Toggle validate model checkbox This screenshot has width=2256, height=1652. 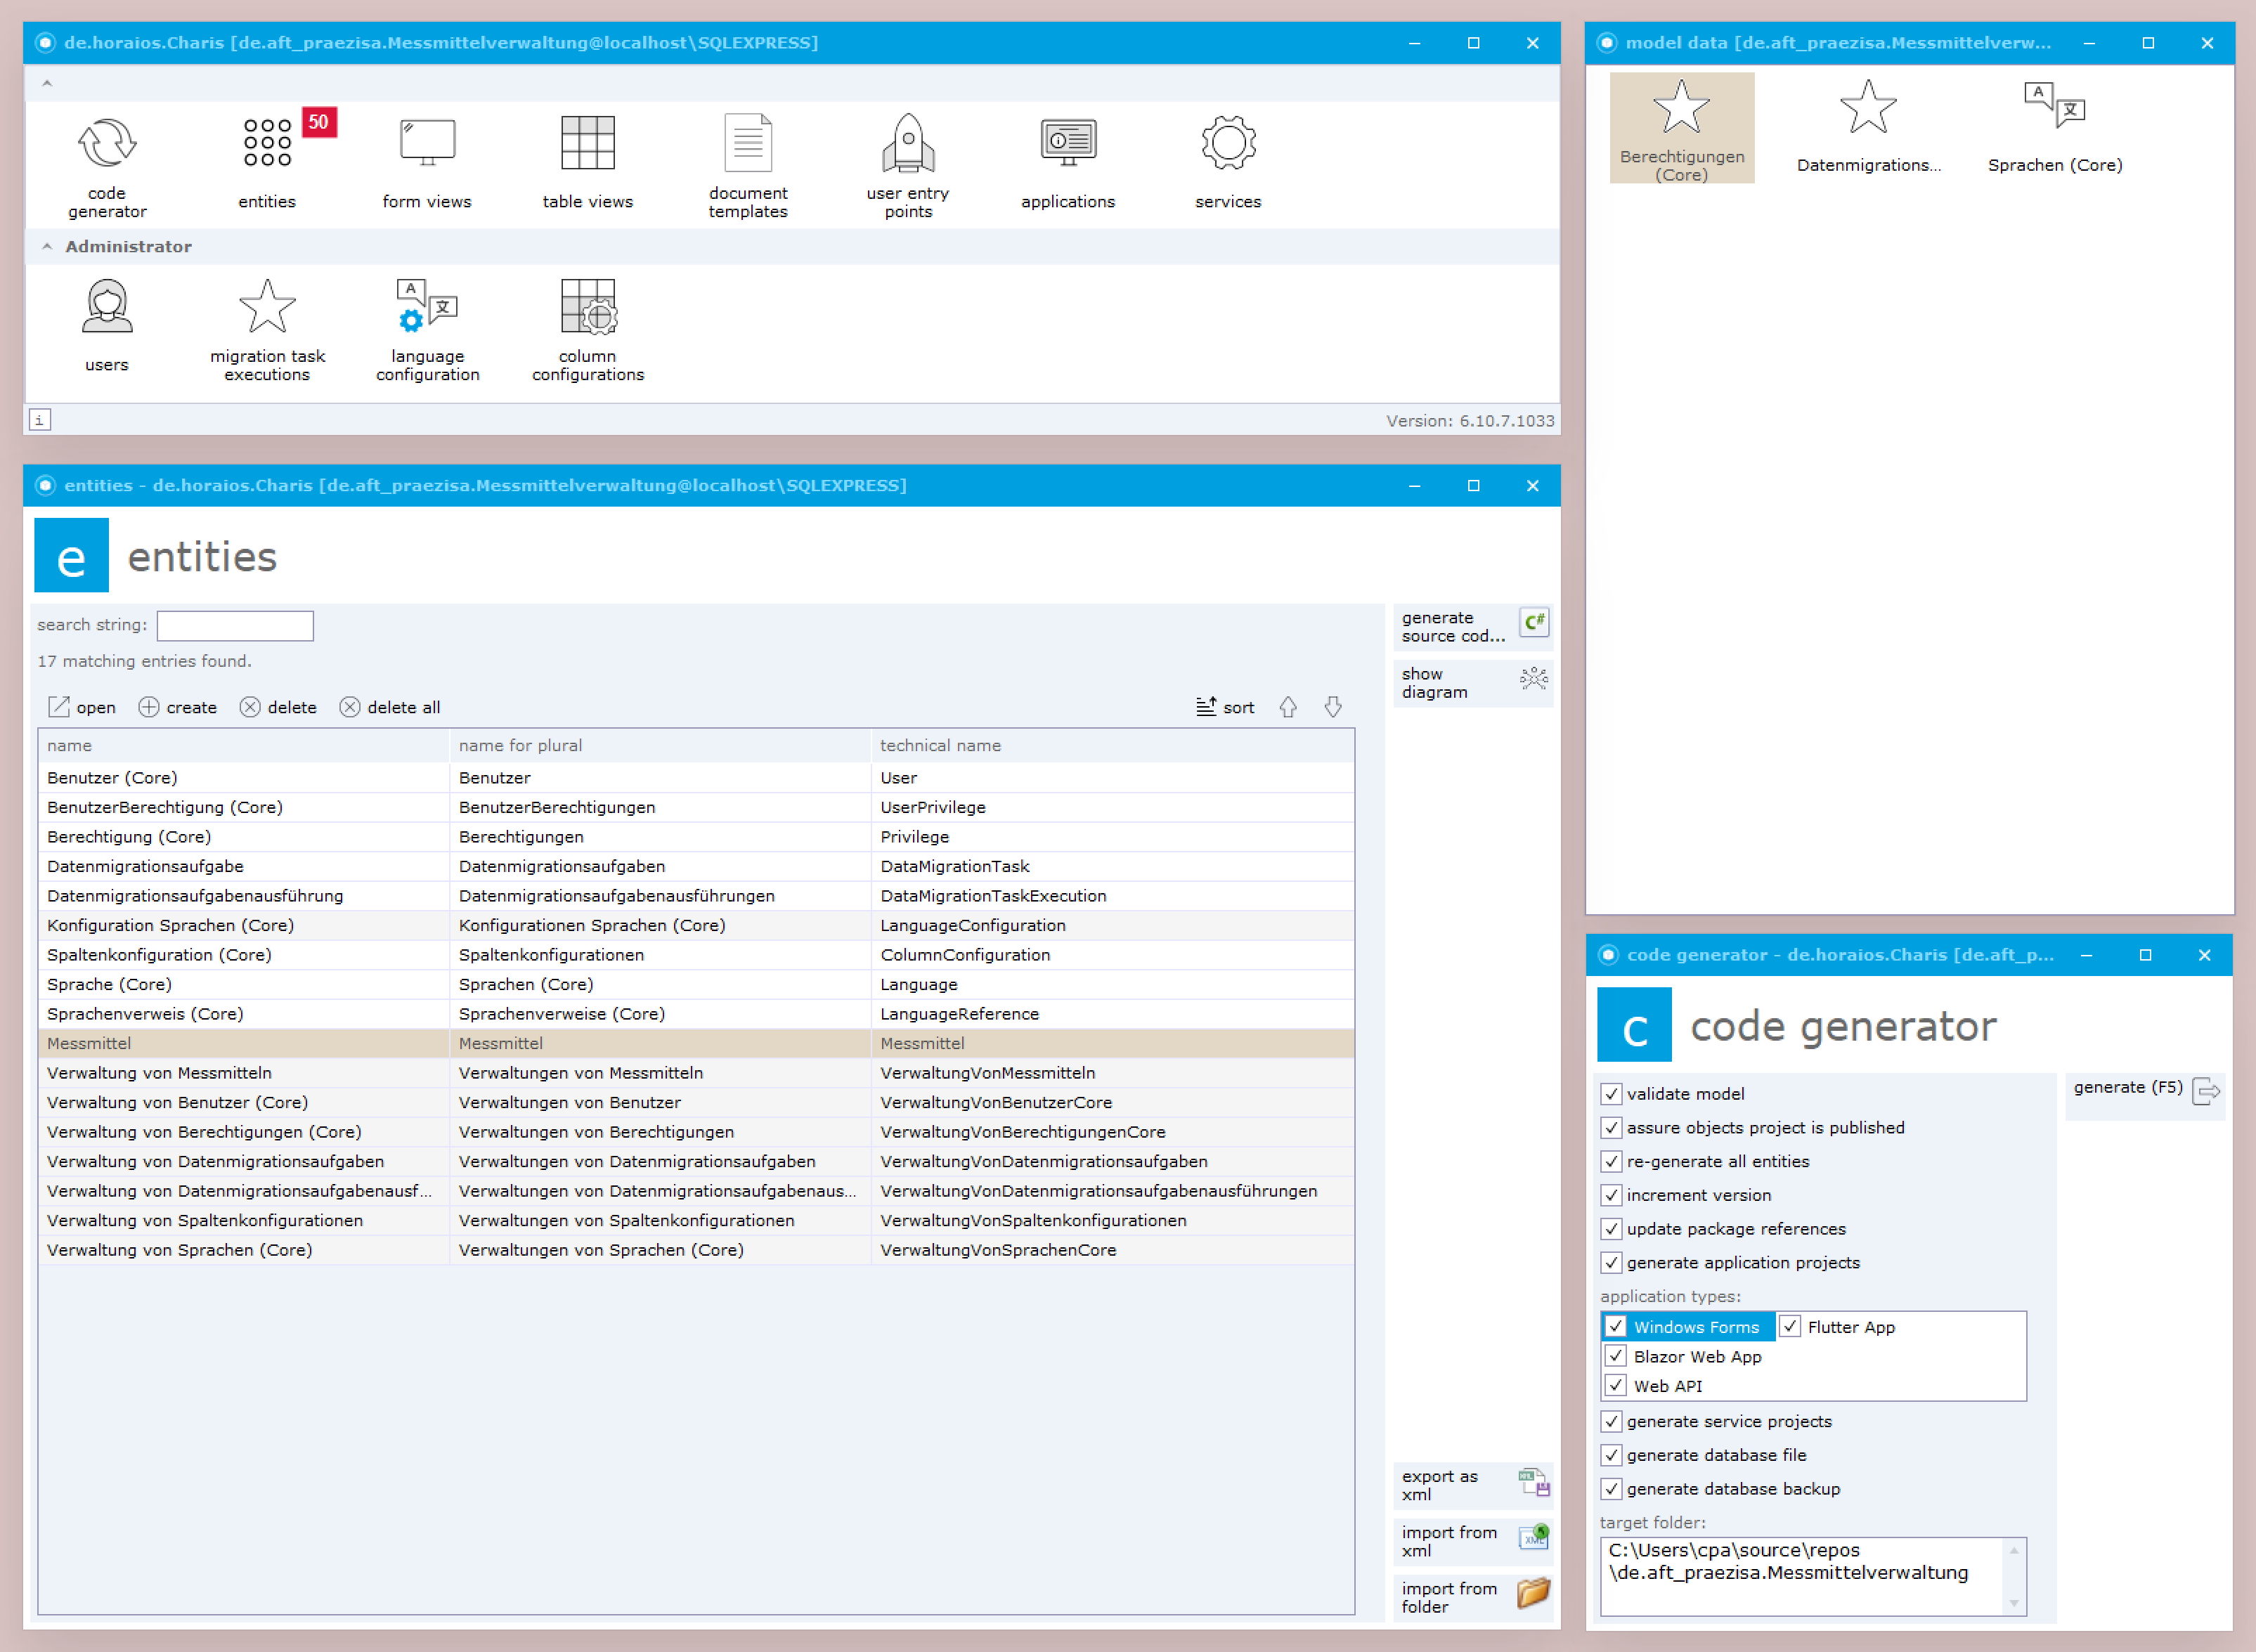1611,1094
